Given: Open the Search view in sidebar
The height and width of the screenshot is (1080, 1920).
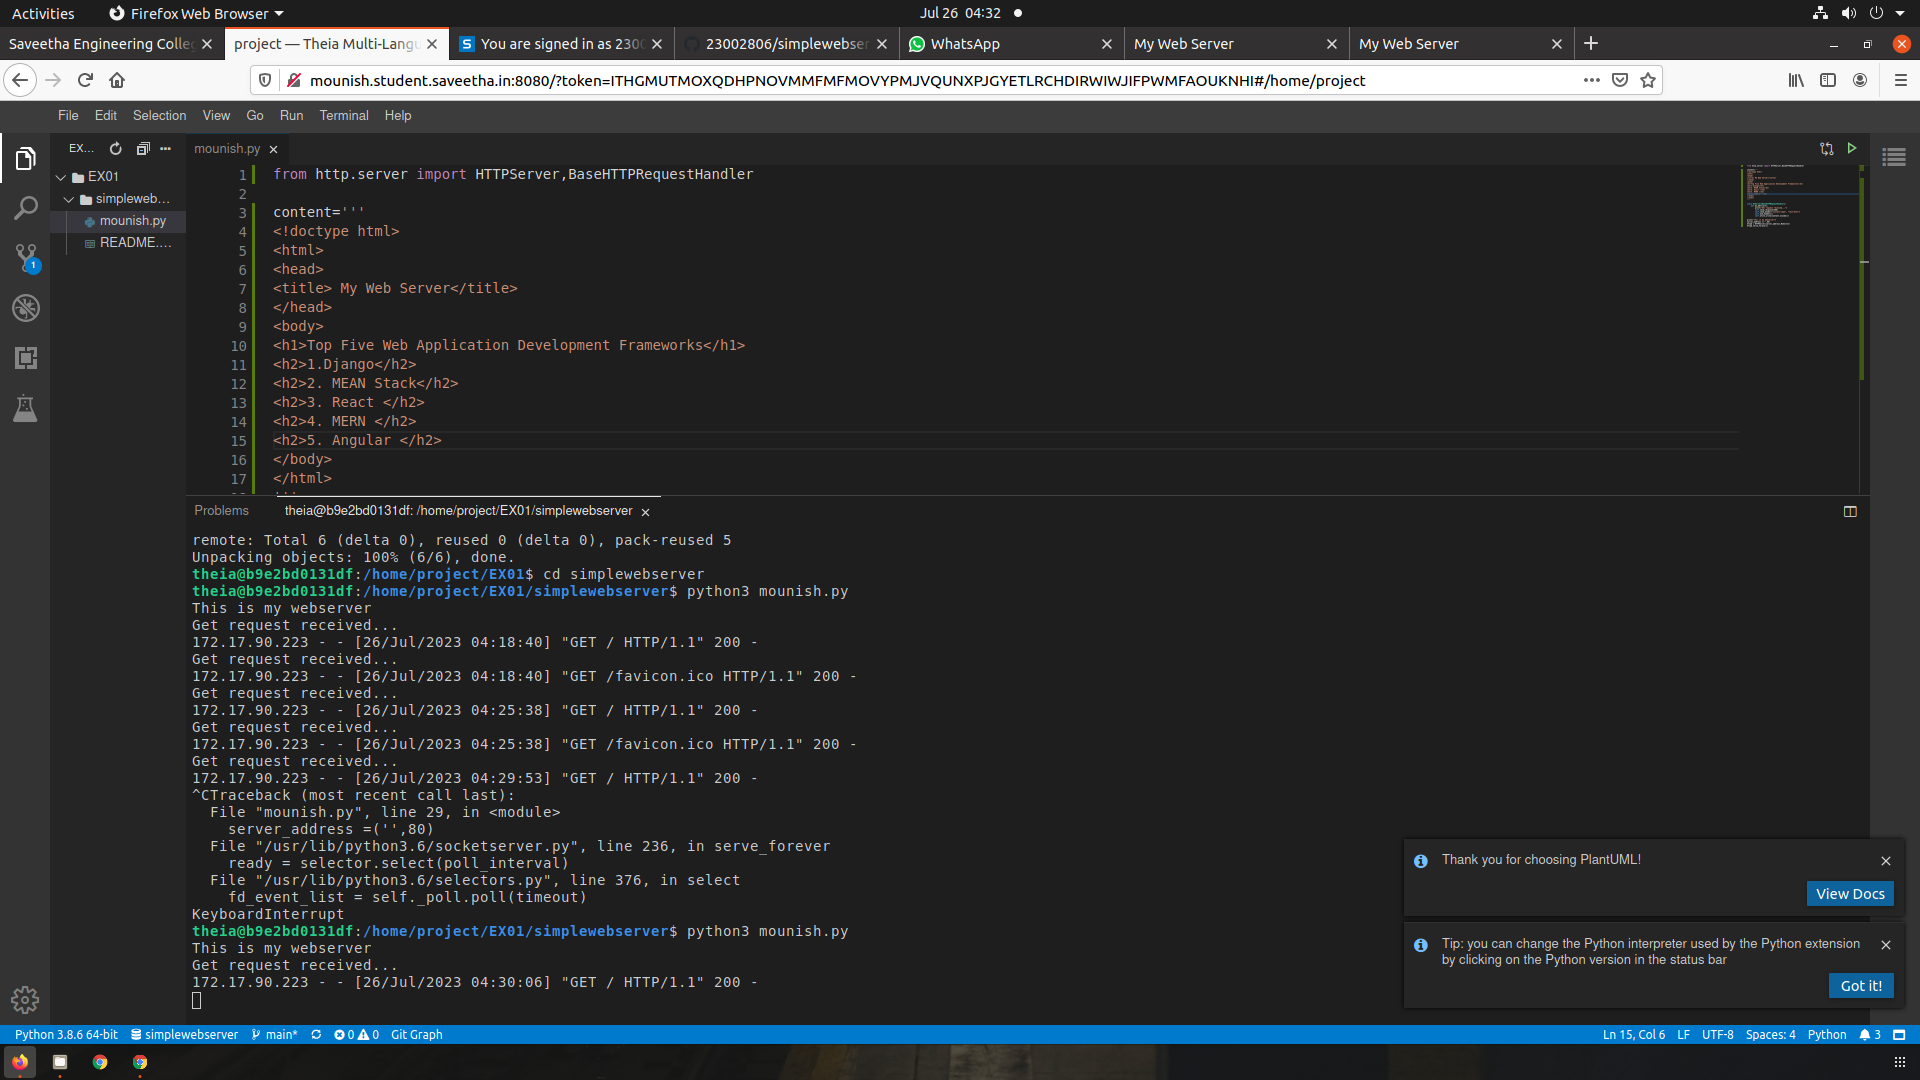Looking at the screenshot, I should click(25, 208).
